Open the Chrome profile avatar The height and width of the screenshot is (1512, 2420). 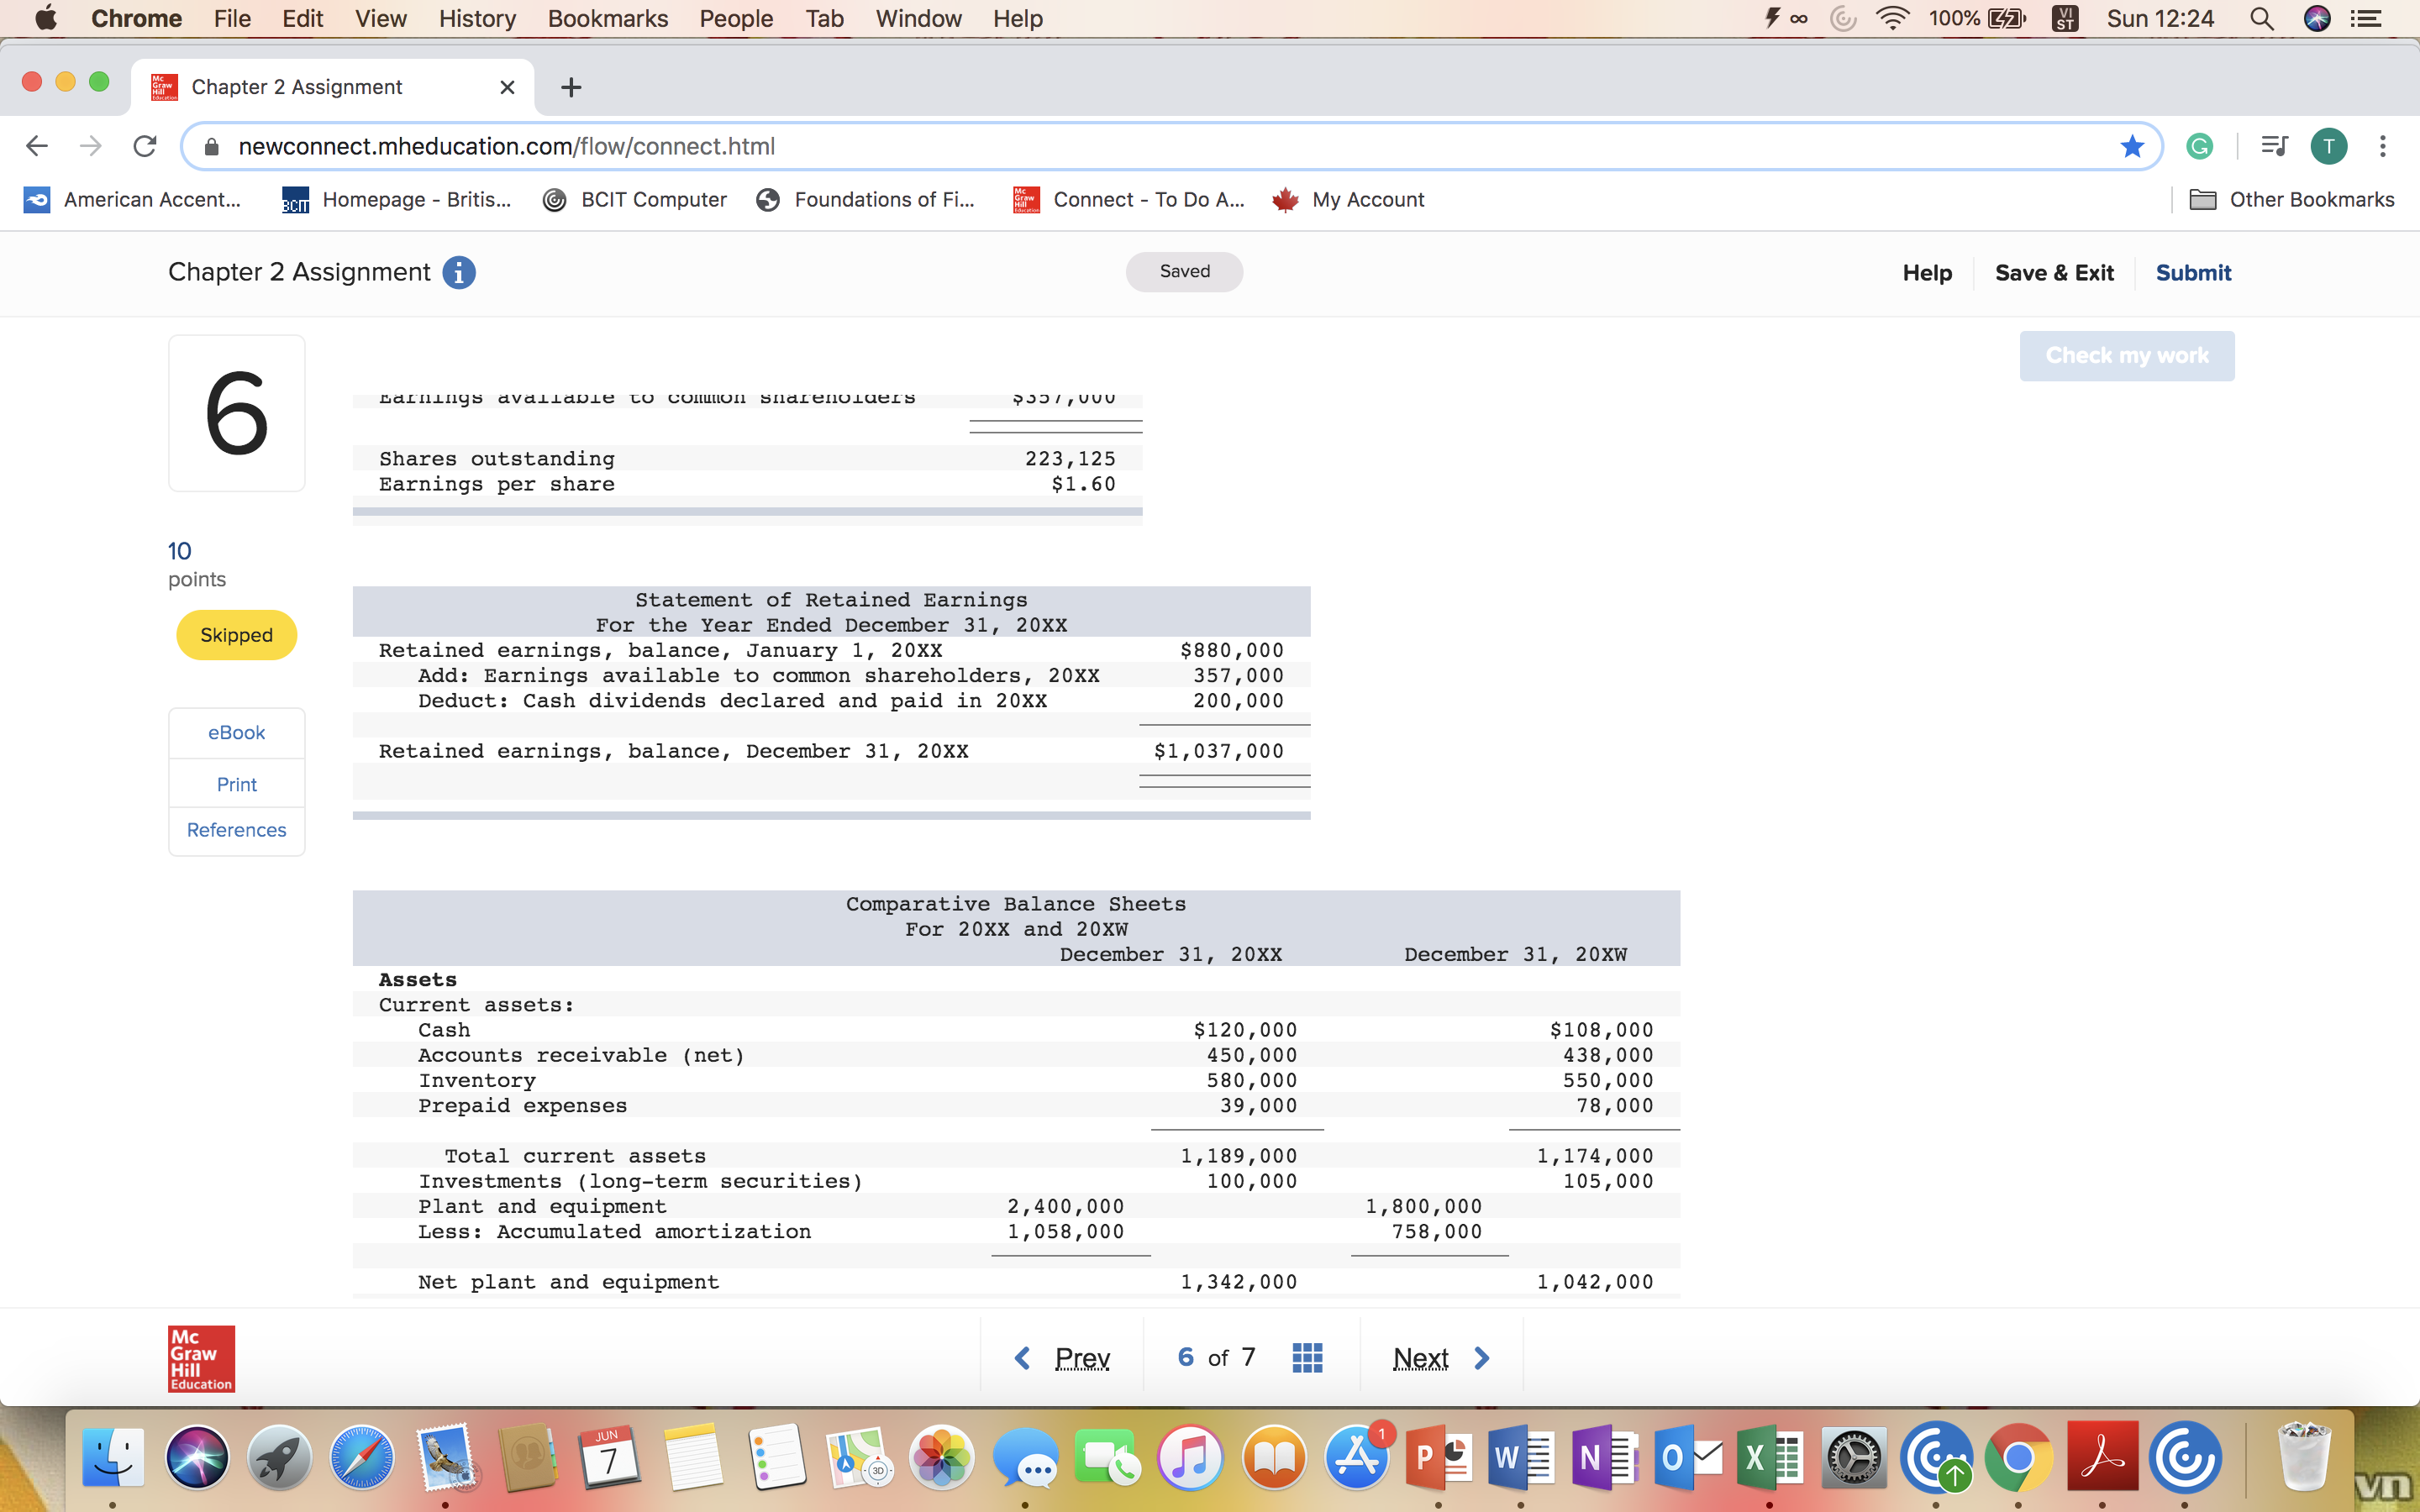[x=2328, y=146]
